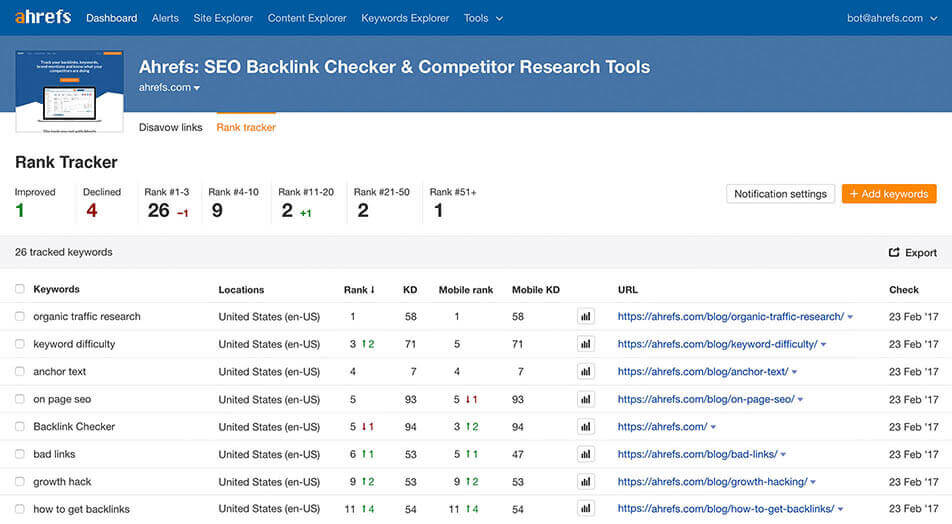This screenshot has width=952, height=524.
Task: Check the Backlink Checker row
Action: tap(20, 426)
